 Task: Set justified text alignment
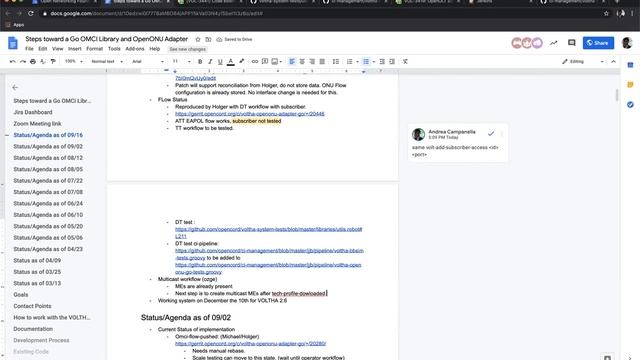point(322,62)
